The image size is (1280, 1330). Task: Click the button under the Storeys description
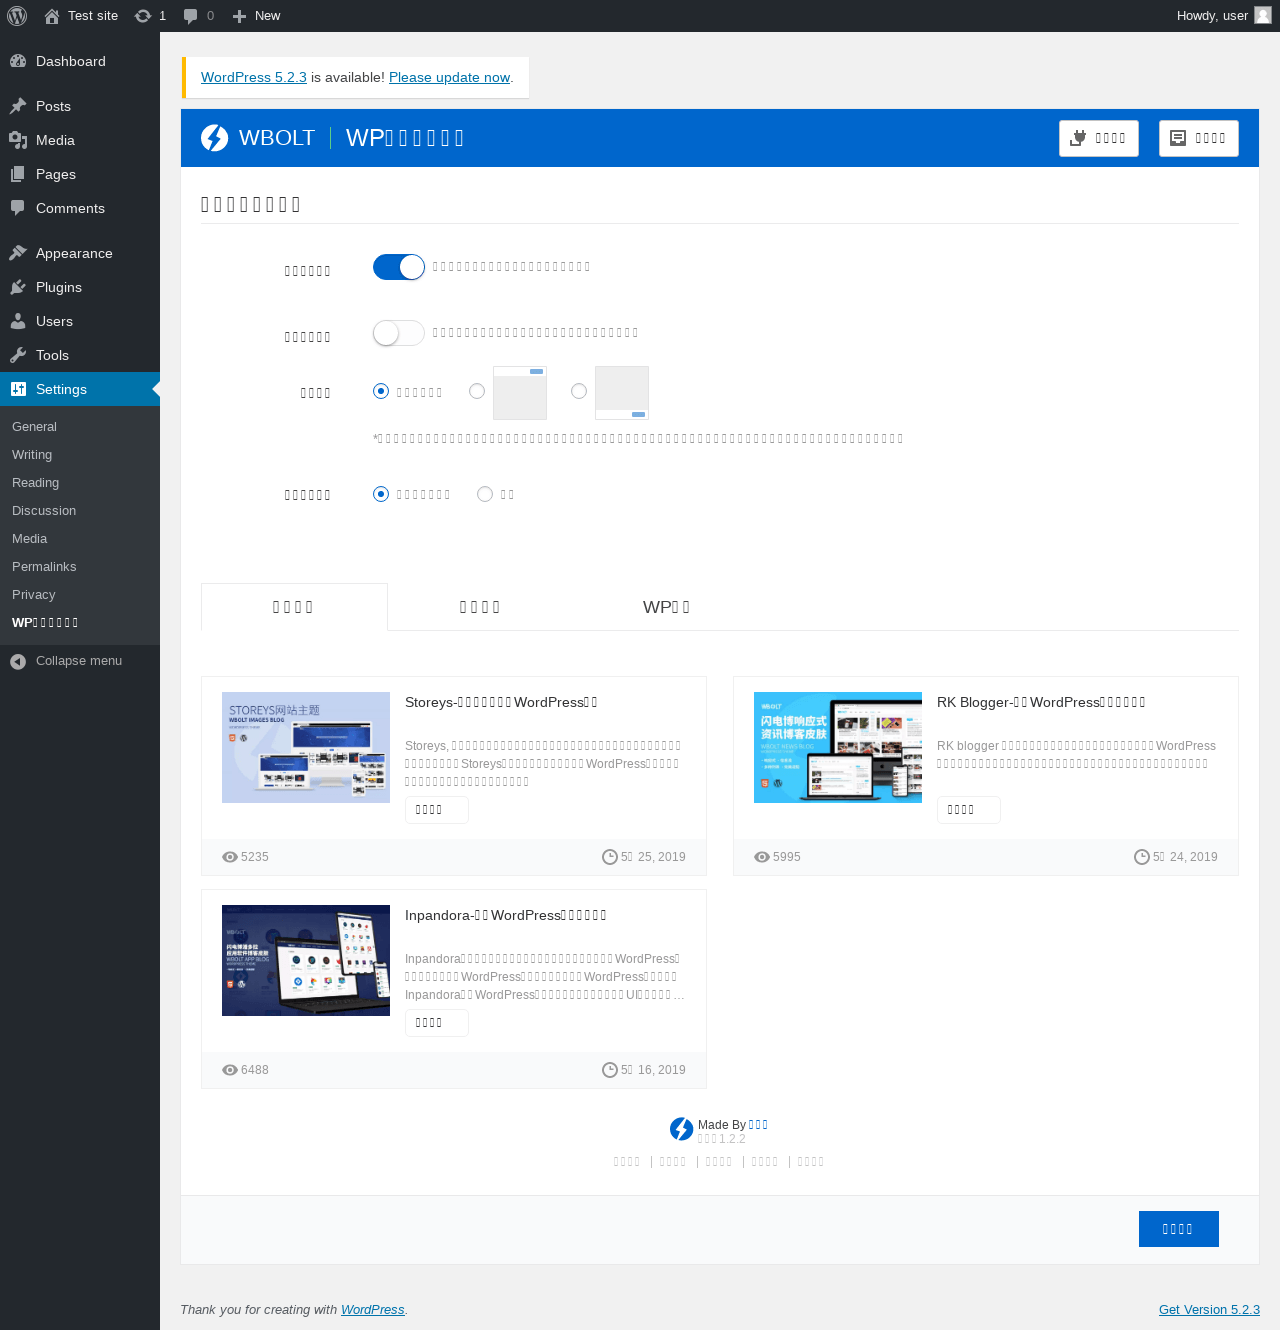[437, 810]
